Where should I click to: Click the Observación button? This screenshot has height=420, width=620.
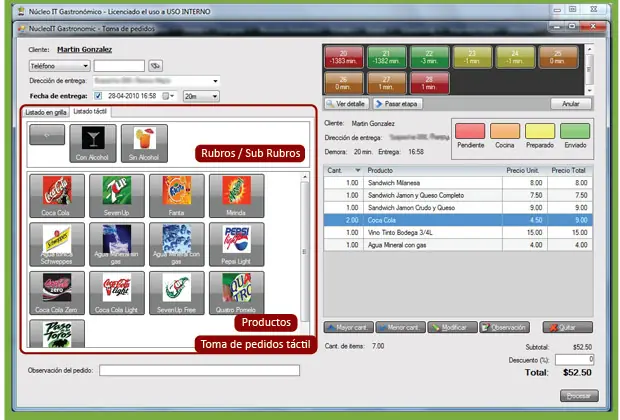[505, 327]
